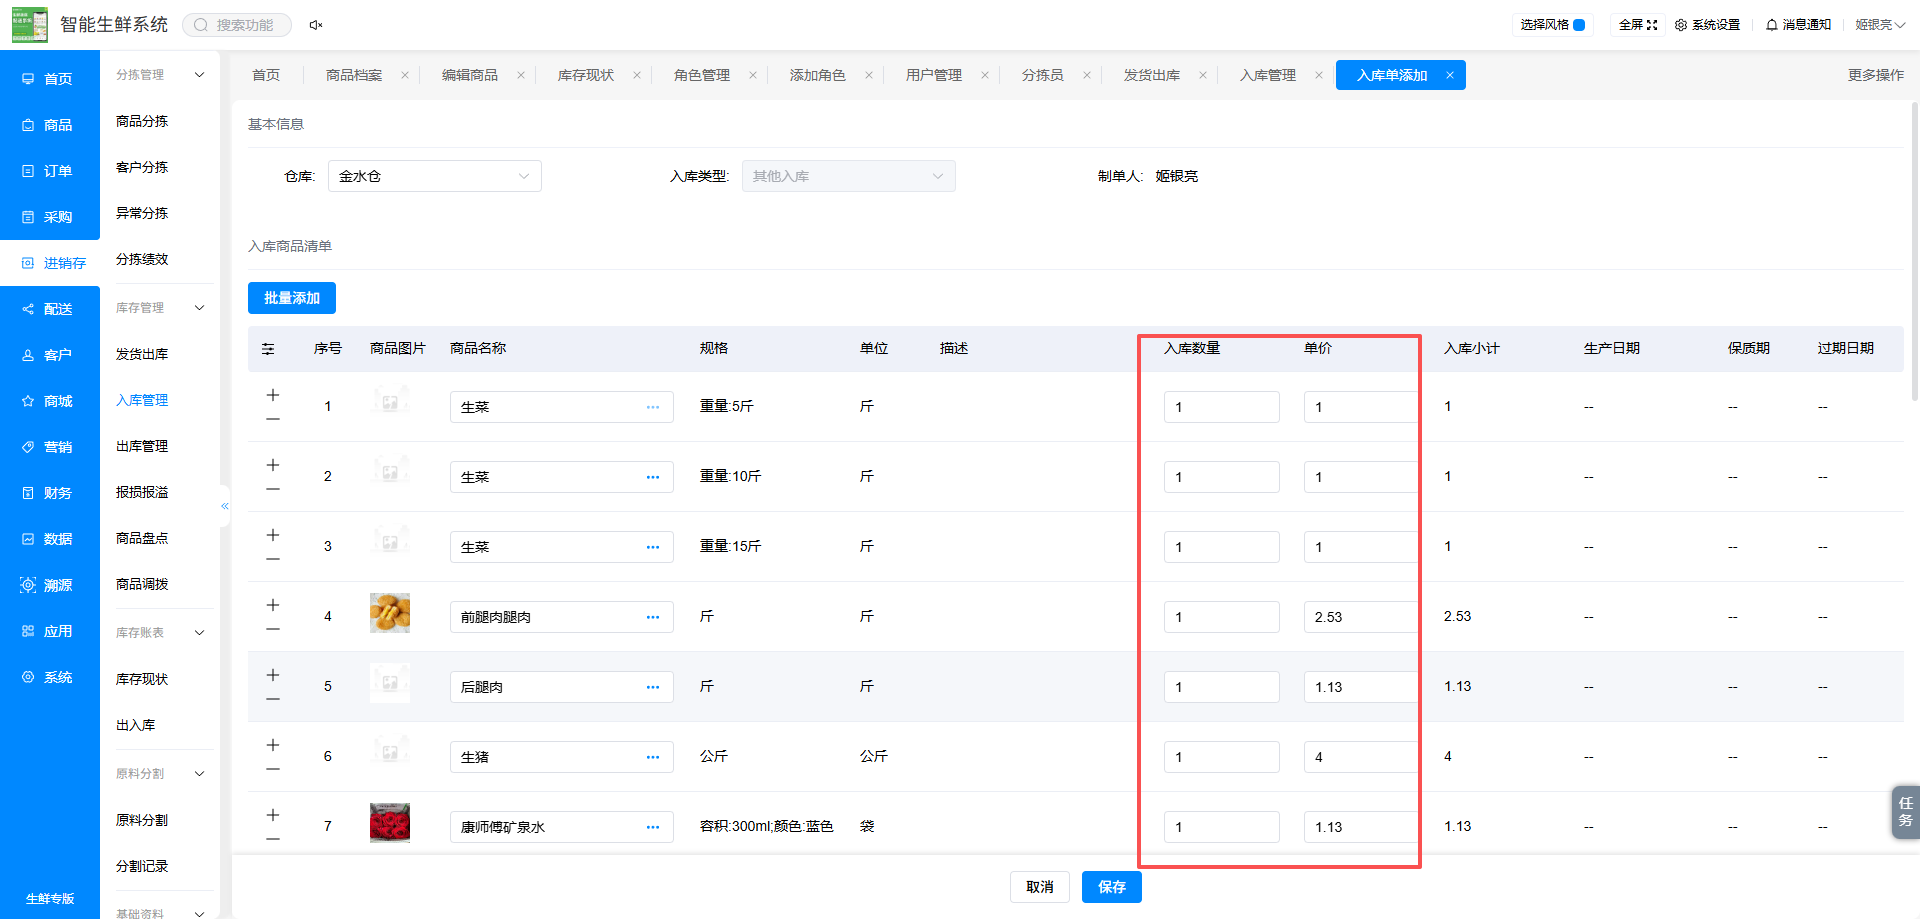Click the 批量添加 button
1920x919 pixels.
click(x=292, y=298)
